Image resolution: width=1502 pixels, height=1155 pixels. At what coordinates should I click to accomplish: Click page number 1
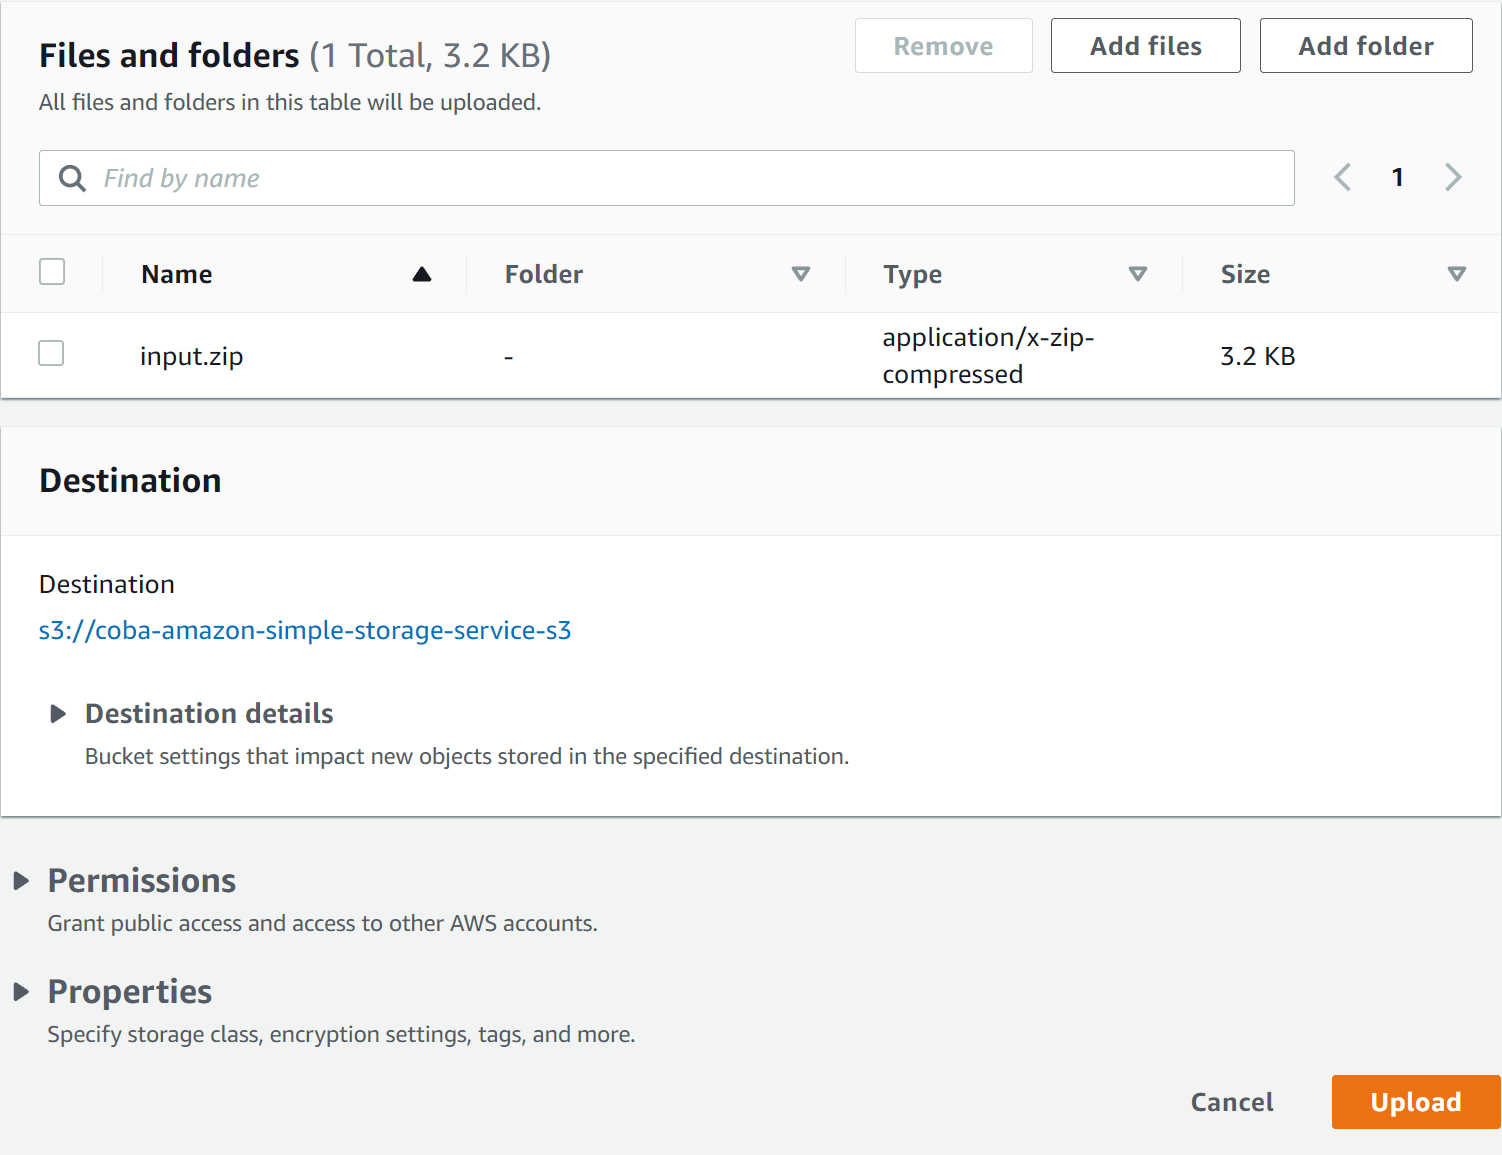point(1397,178)
